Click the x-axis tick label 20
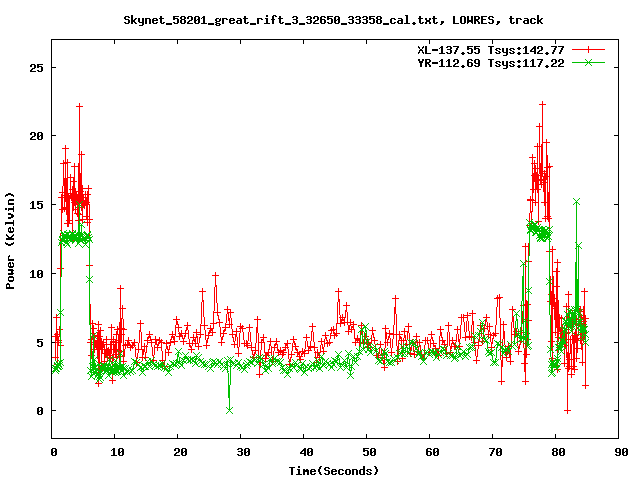Image resolution: width=640 pixels, height=480 pixels. pos(180,452)
